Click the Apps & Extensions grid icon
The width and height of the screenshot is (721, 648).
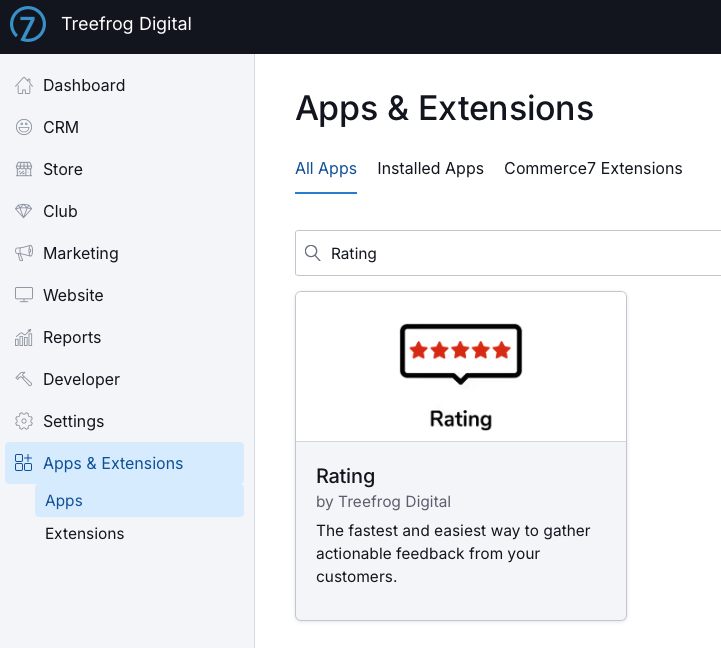pos(23,463)
